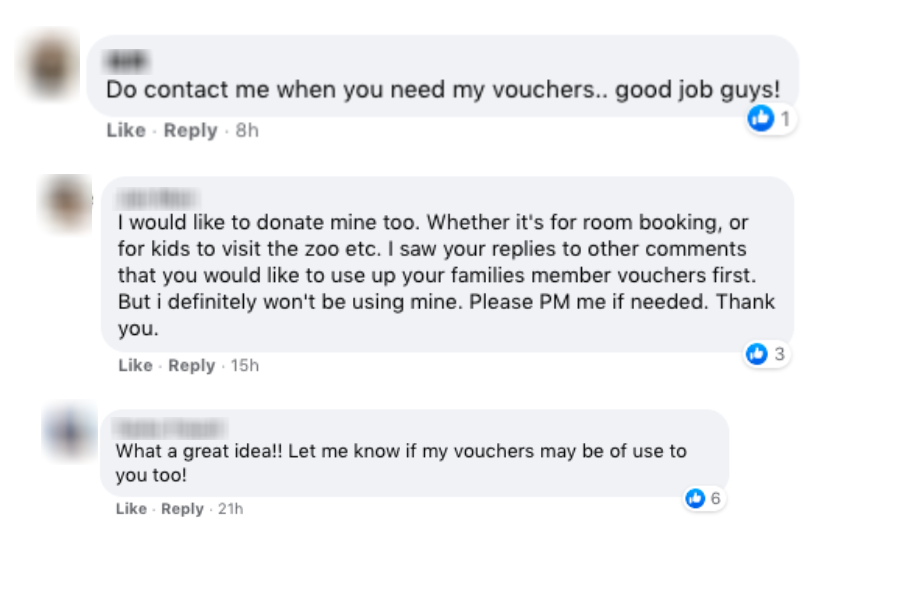The image size is (910, 596).
Task: Like the 'What a great idea' comment
Action: 131,509
